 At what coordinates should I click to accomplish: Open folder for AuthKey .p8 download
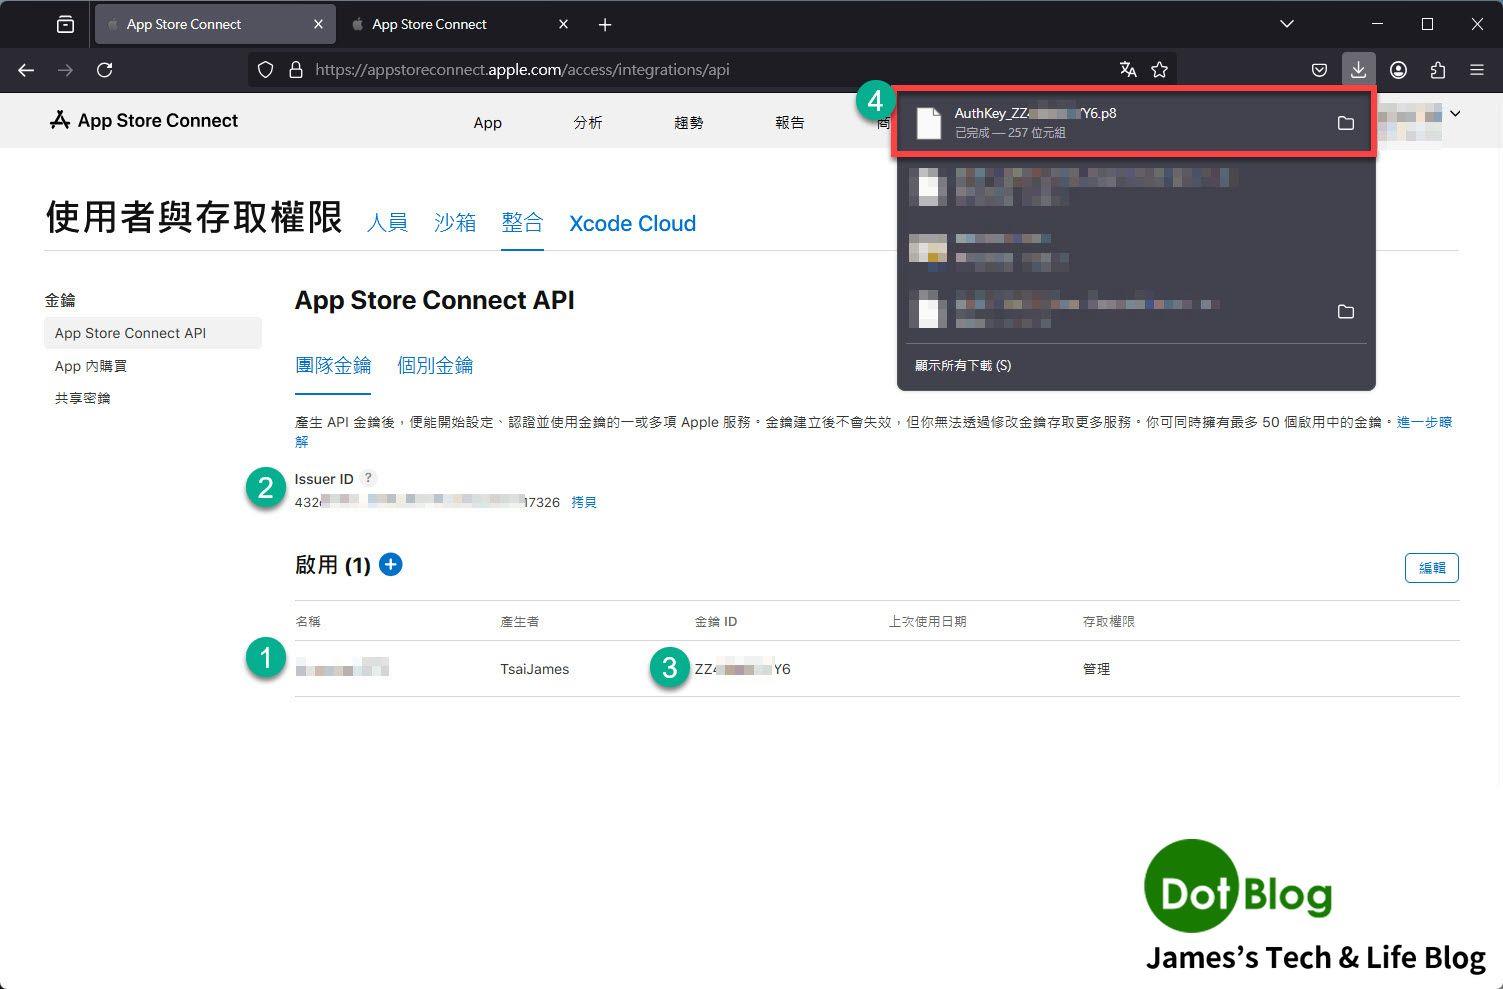click(x=1345, y=123)
